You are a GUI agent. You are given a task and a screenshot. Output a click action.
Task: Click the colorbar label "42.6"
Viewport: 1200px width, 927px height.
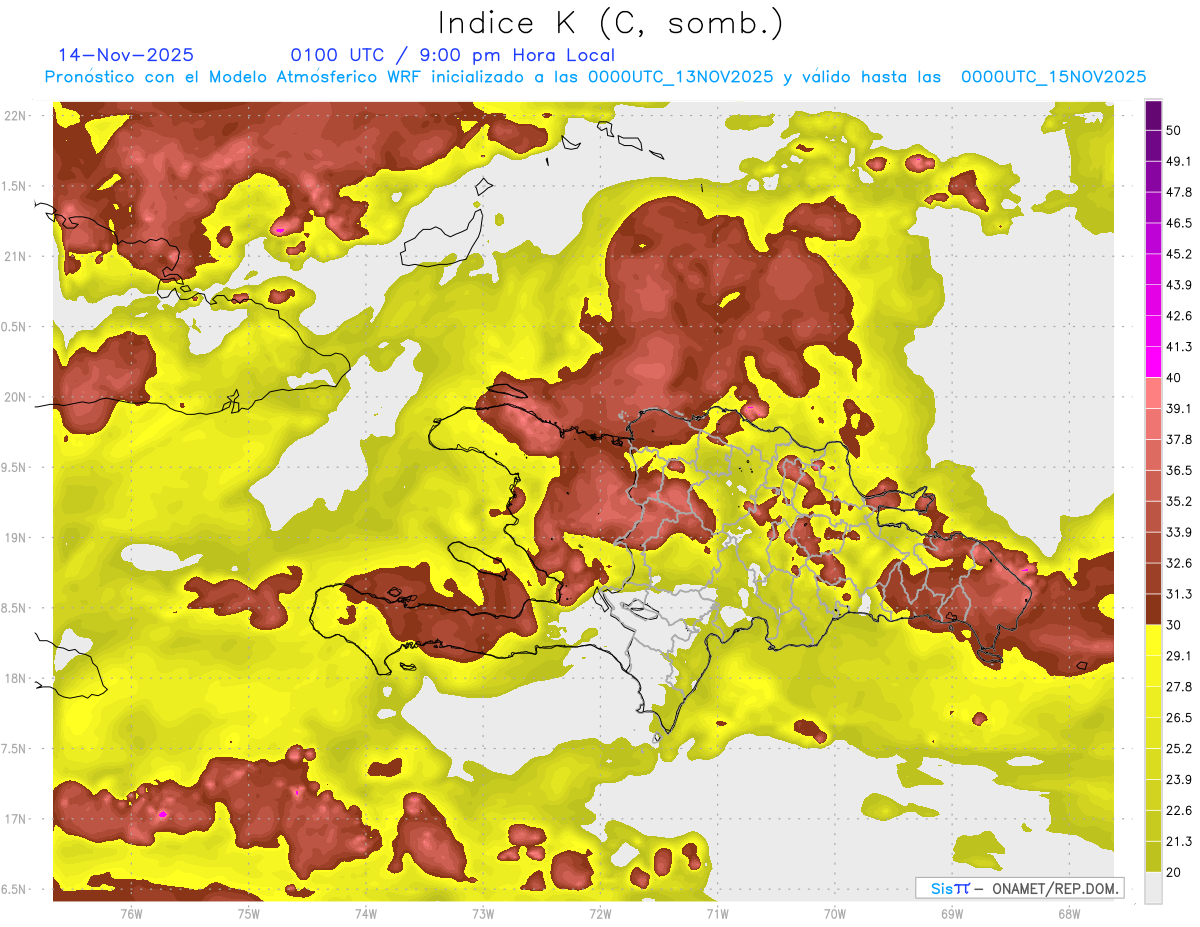(x=1179, y=316)
